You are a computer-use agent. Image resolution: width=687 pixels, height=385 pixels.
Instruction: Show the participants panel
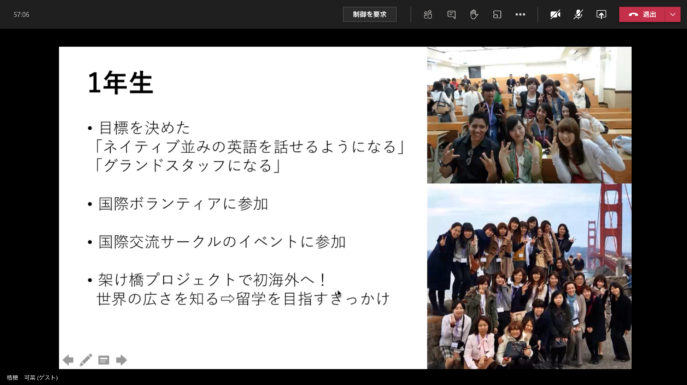pyautogui.click(x=428, y=14)
